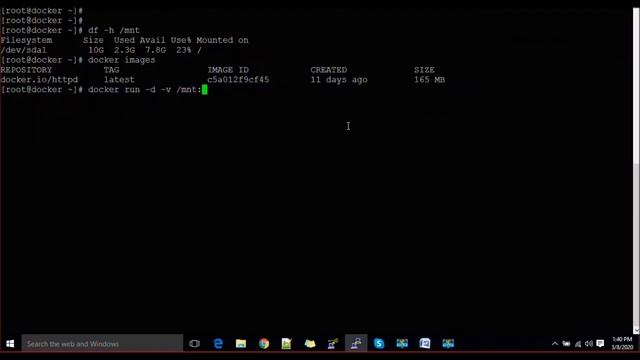Click the Search the web and Windows box

[102, 344]
